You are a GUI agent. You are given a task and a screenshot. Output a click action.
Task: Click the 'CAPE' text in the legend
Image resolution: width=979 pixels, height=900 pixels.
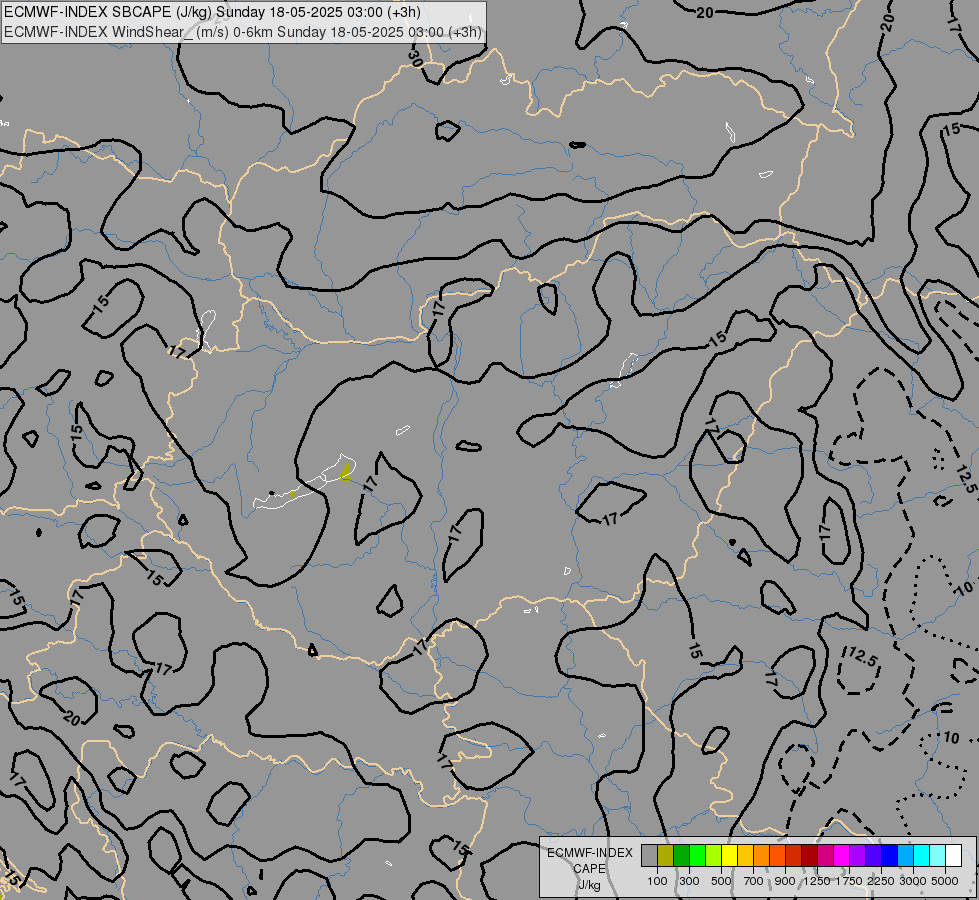coord(589,869)
